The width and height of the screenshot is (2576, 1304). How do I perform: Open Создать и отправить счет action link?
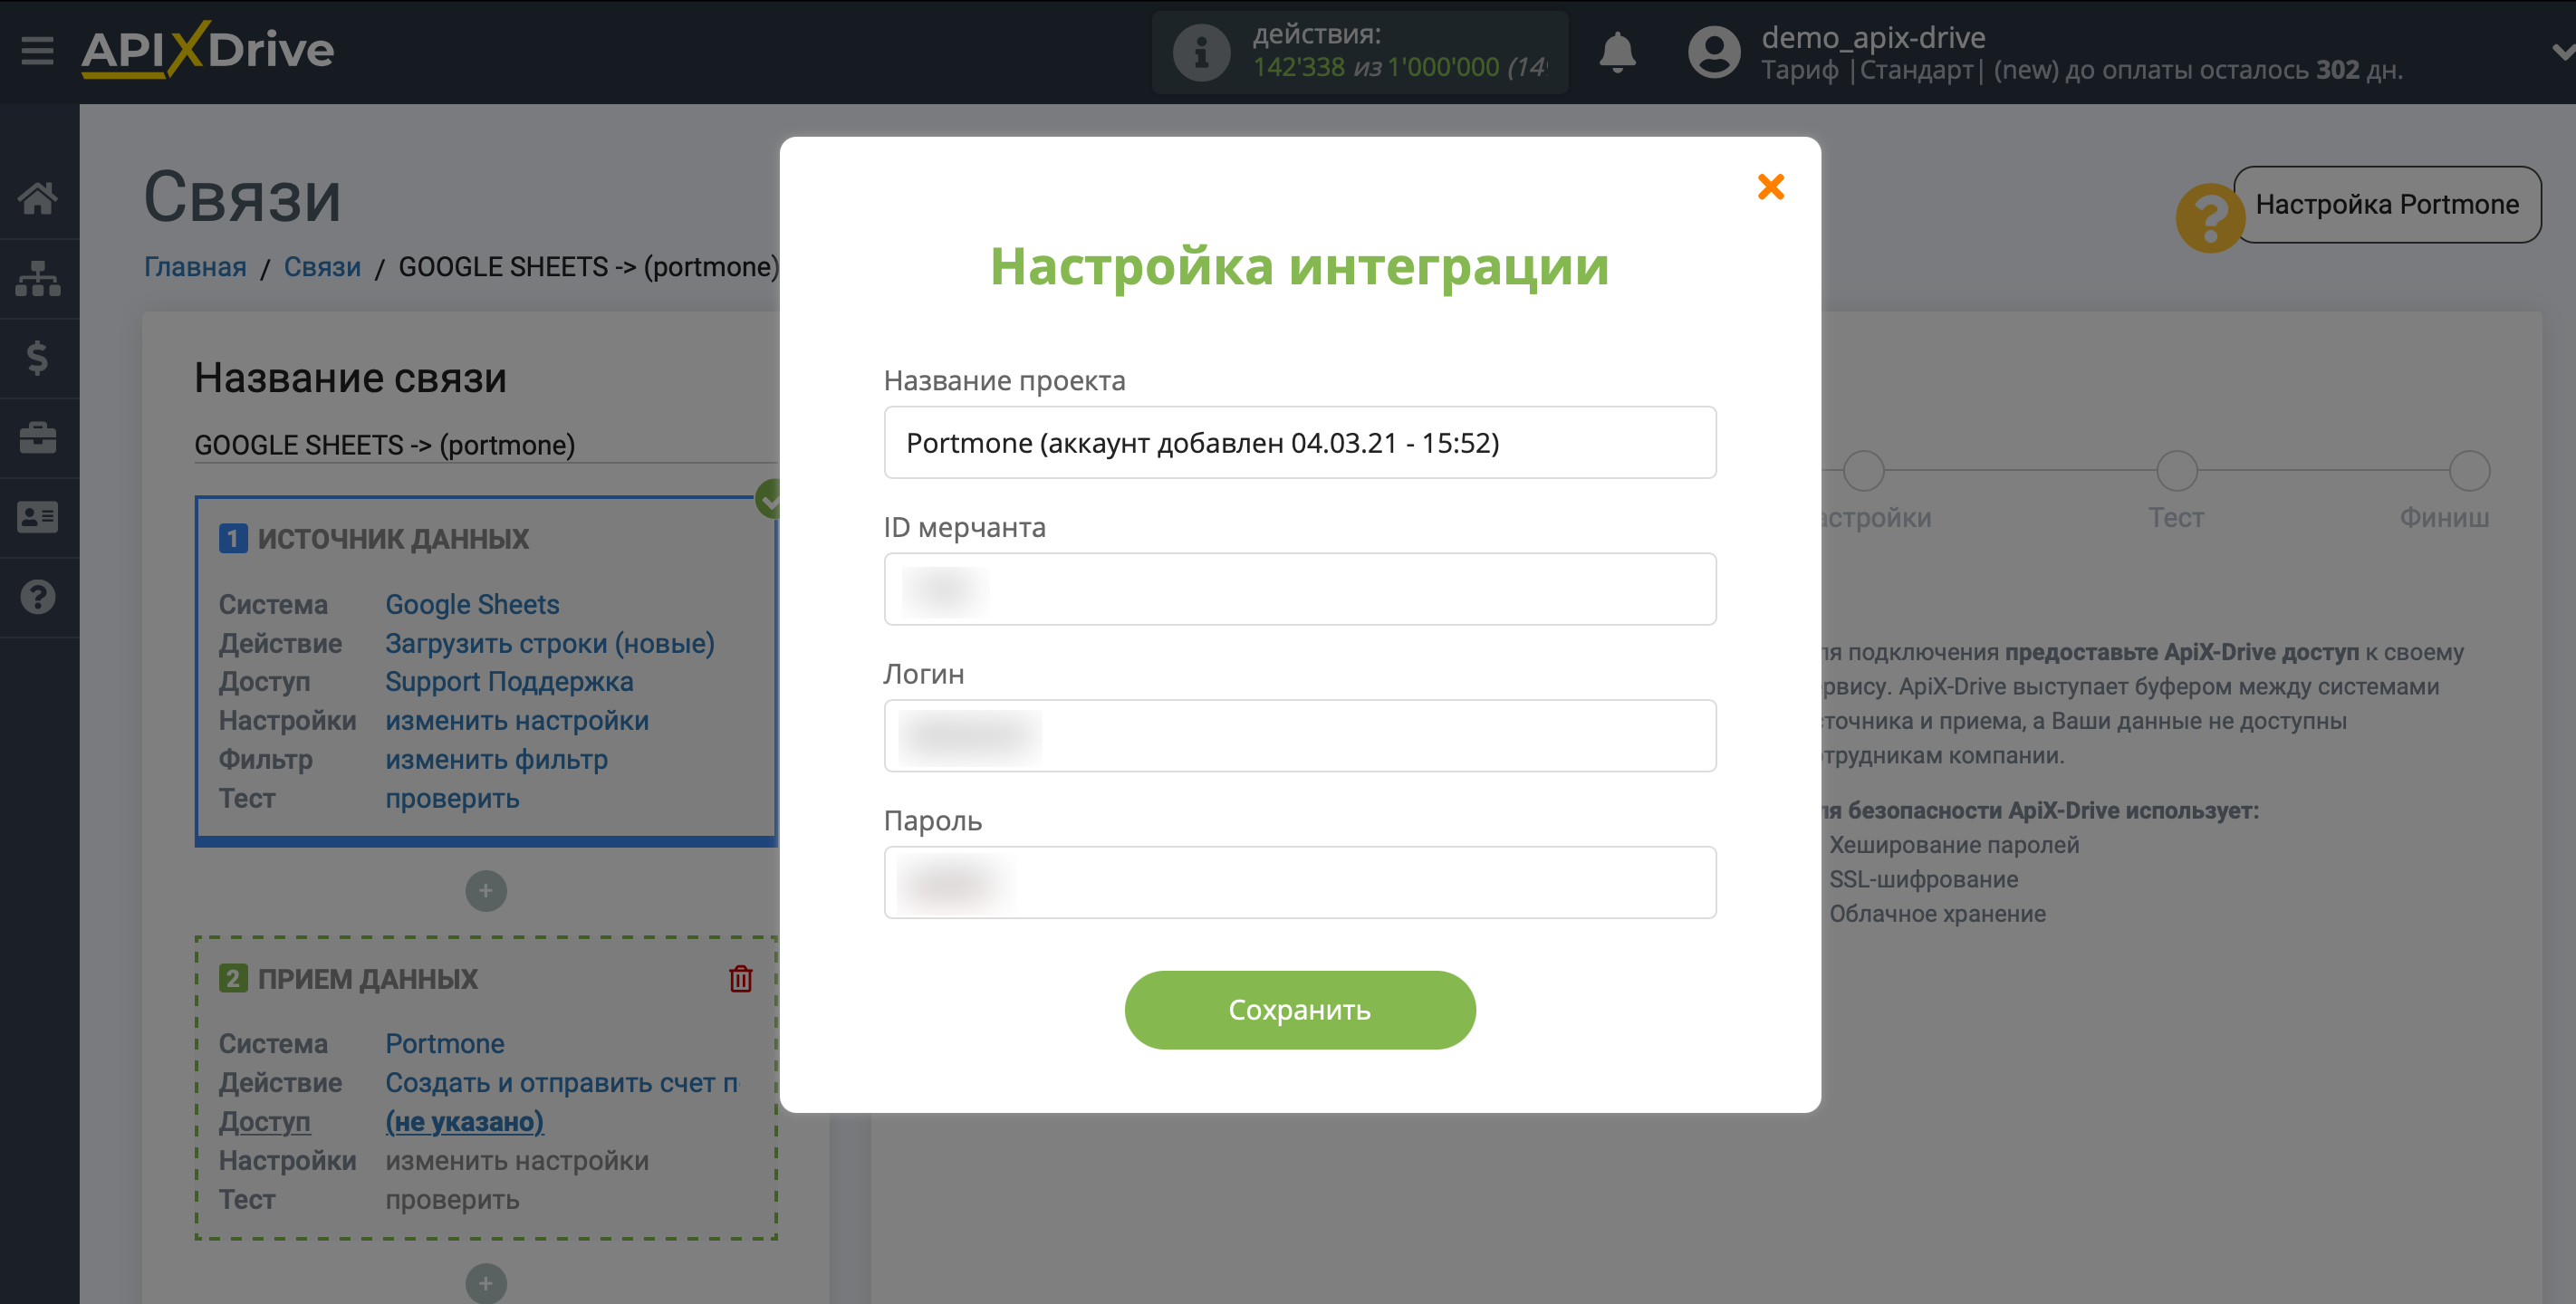click(562, 1082)
